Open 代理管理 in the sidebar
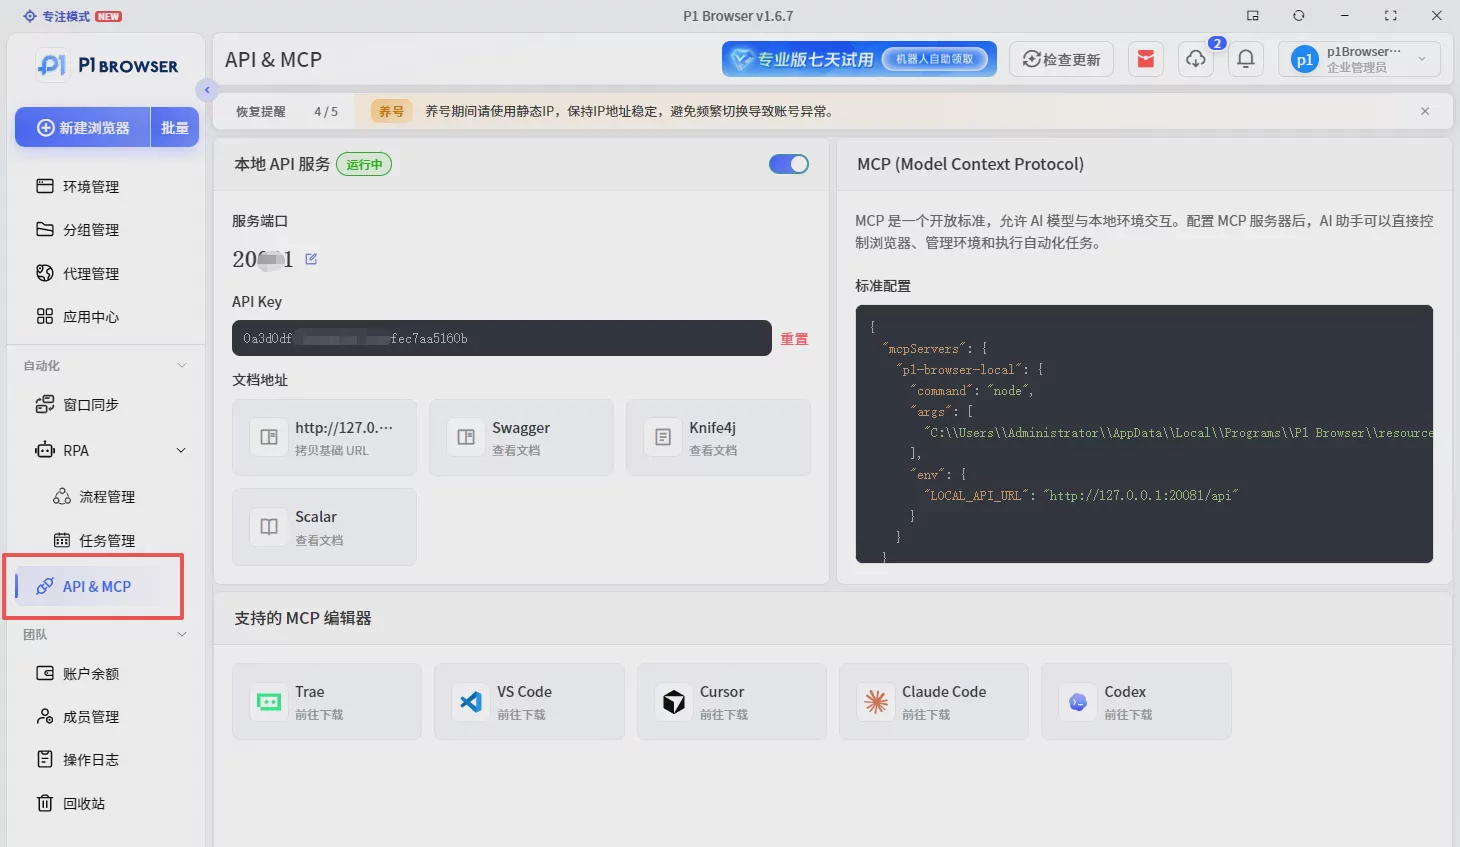This screenshot has height=847, width=1460. point(106,273)
